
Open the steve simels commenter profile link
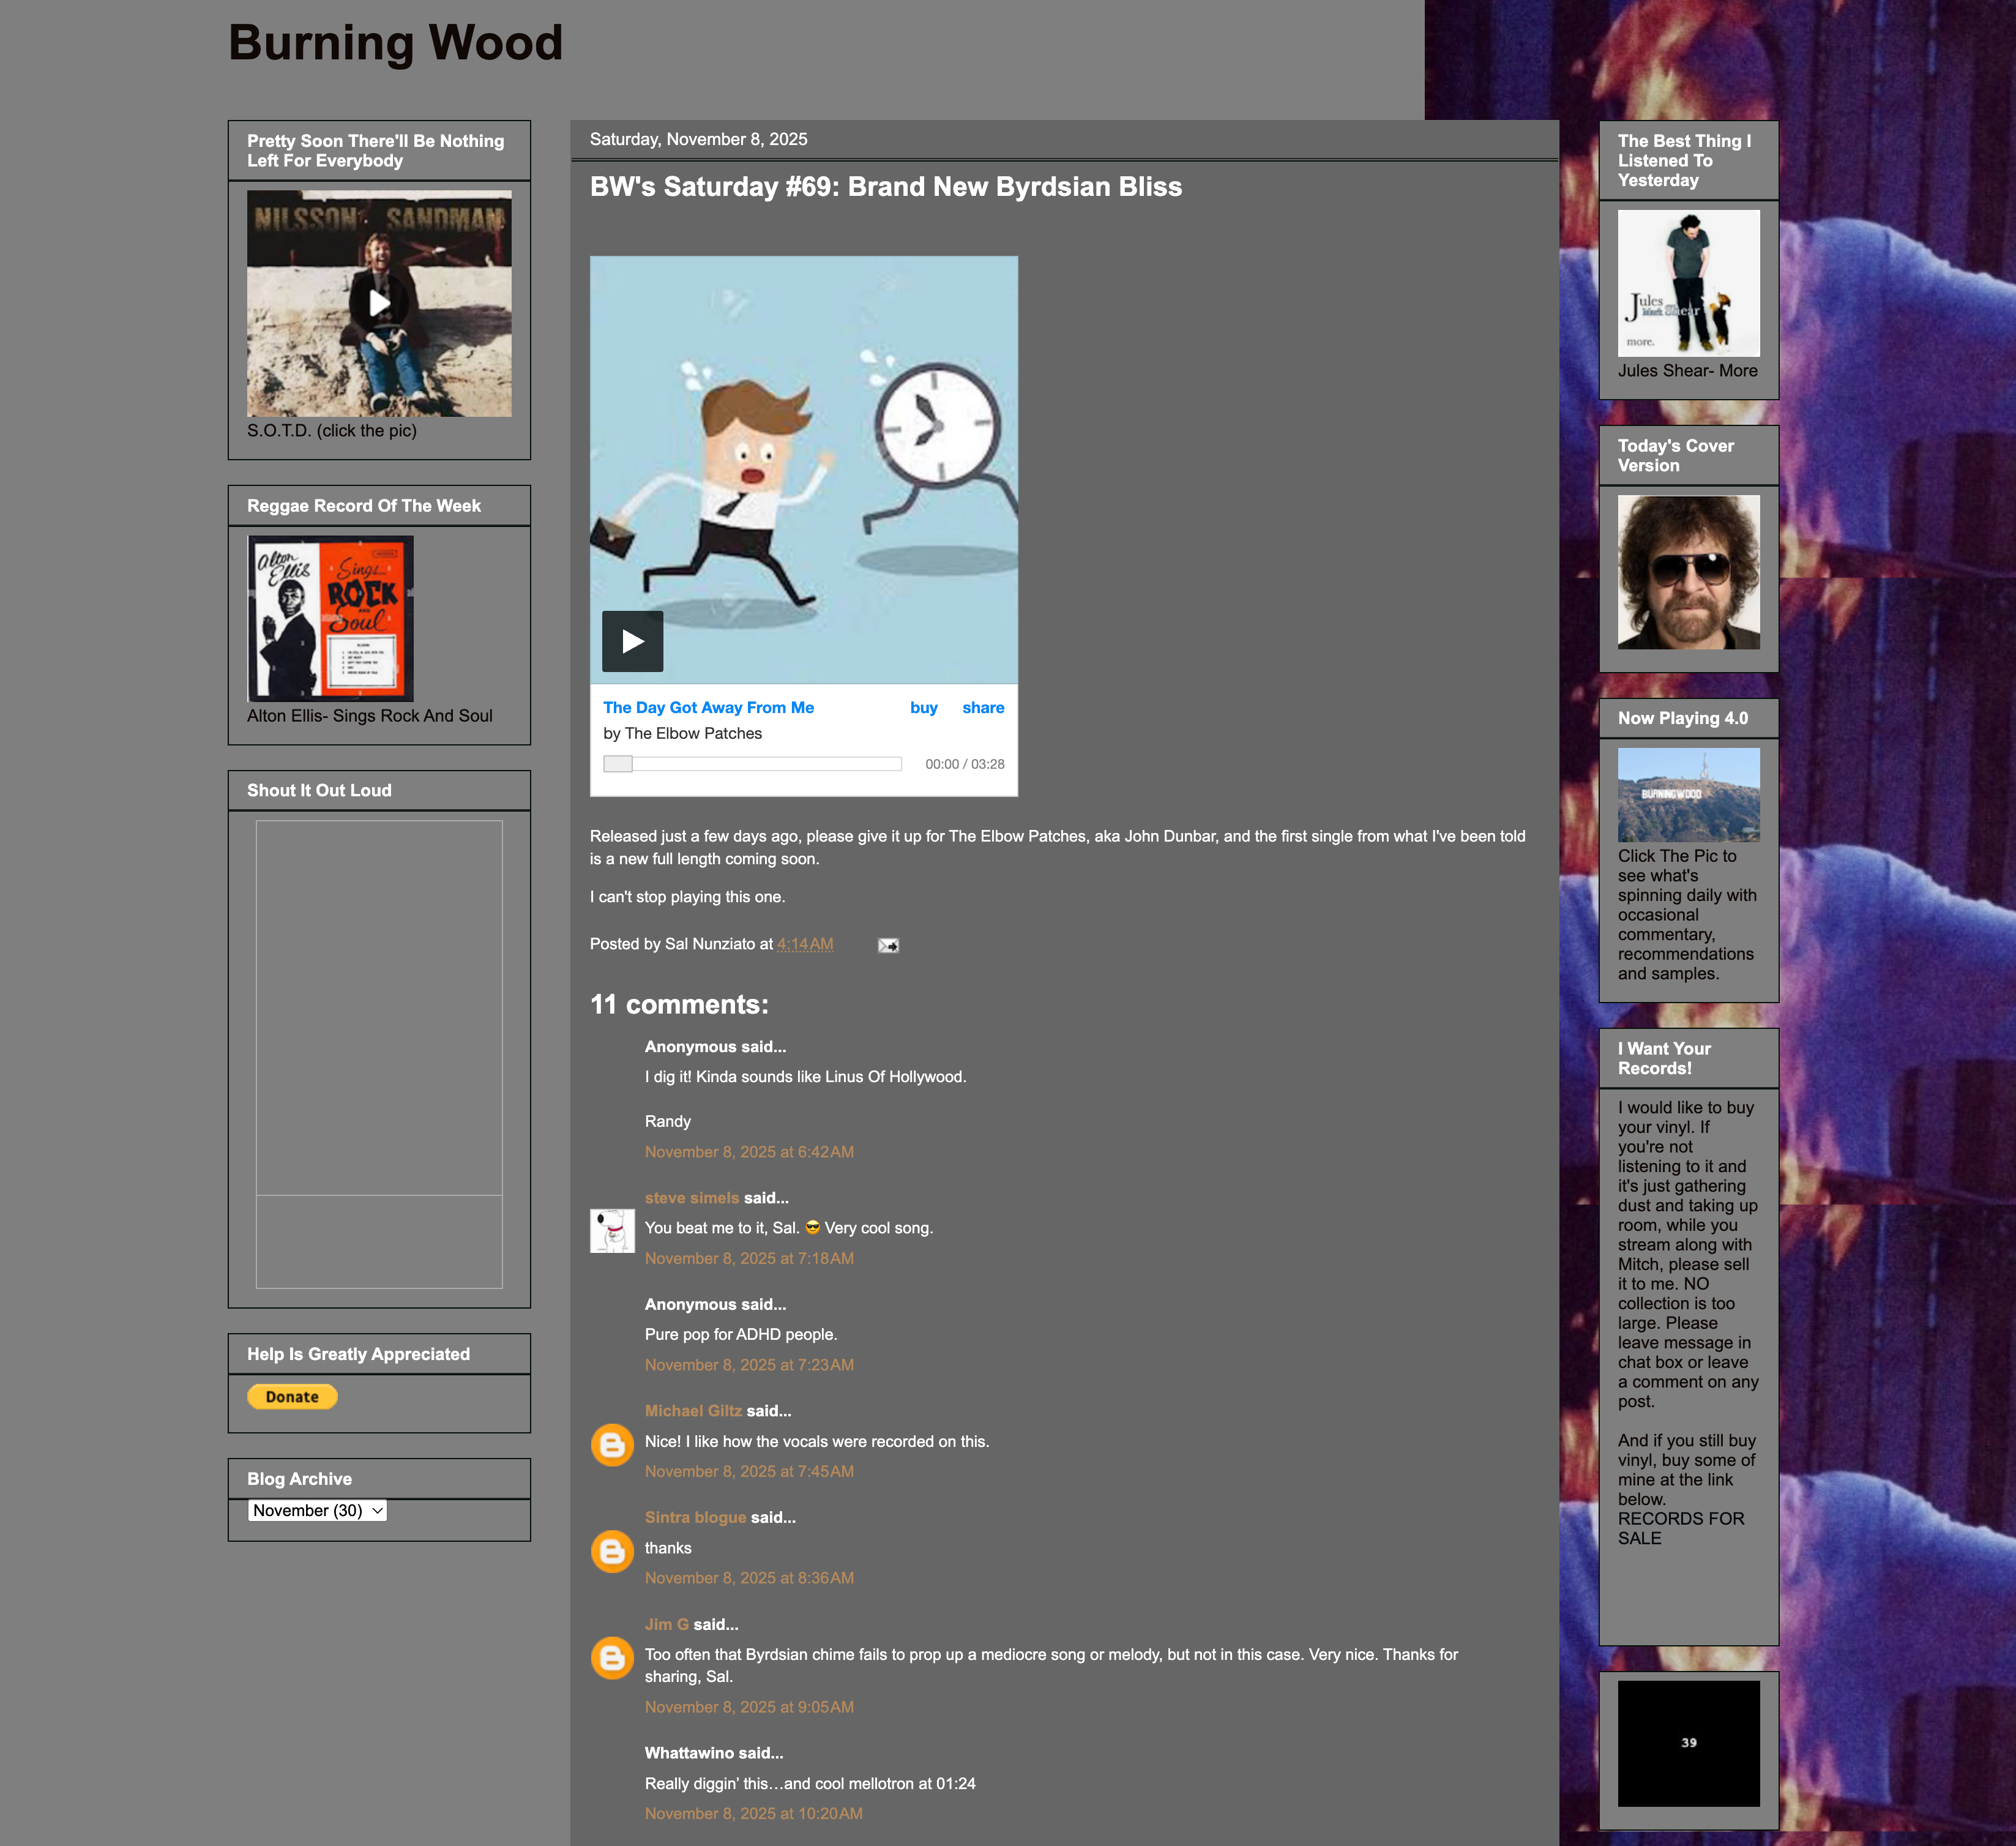pyautogui.click(x=691, y=1198)
